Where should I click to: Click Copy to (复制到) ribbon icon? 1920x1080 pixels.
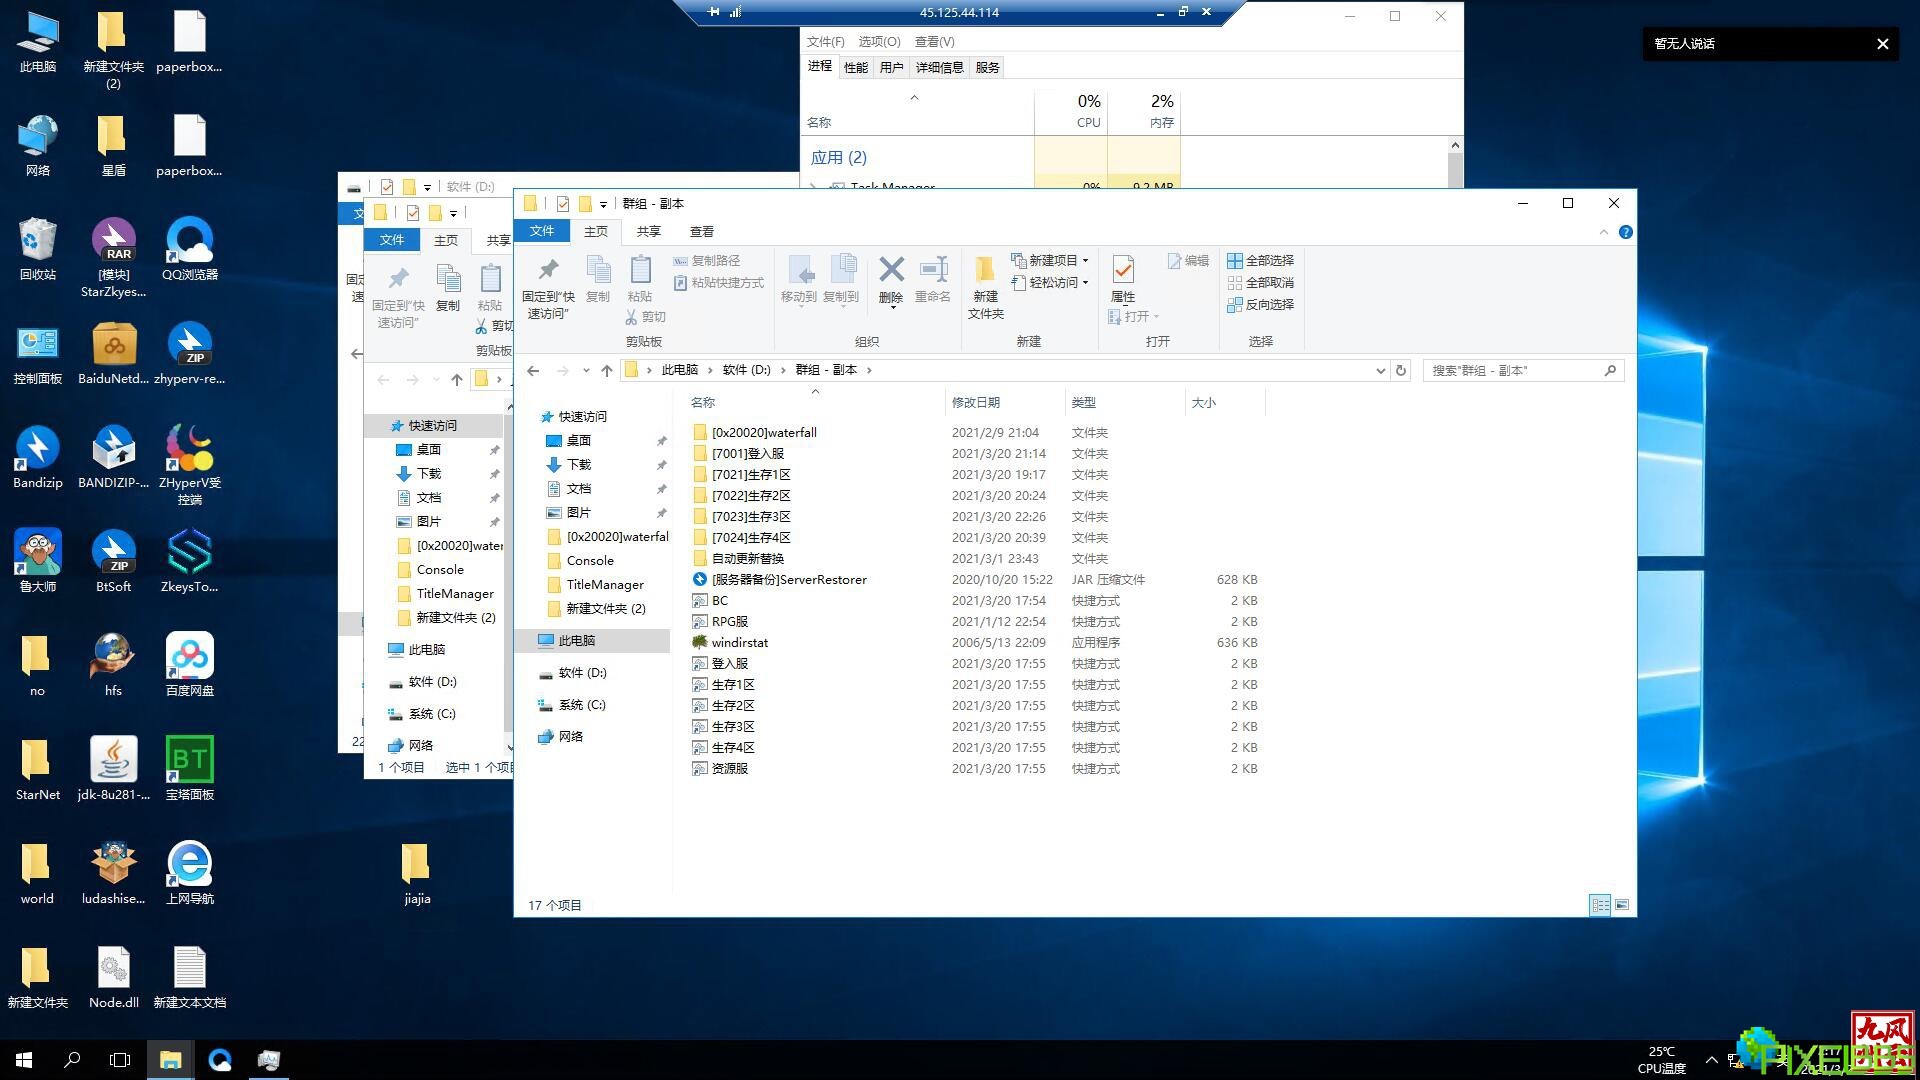tap(841, 280)
